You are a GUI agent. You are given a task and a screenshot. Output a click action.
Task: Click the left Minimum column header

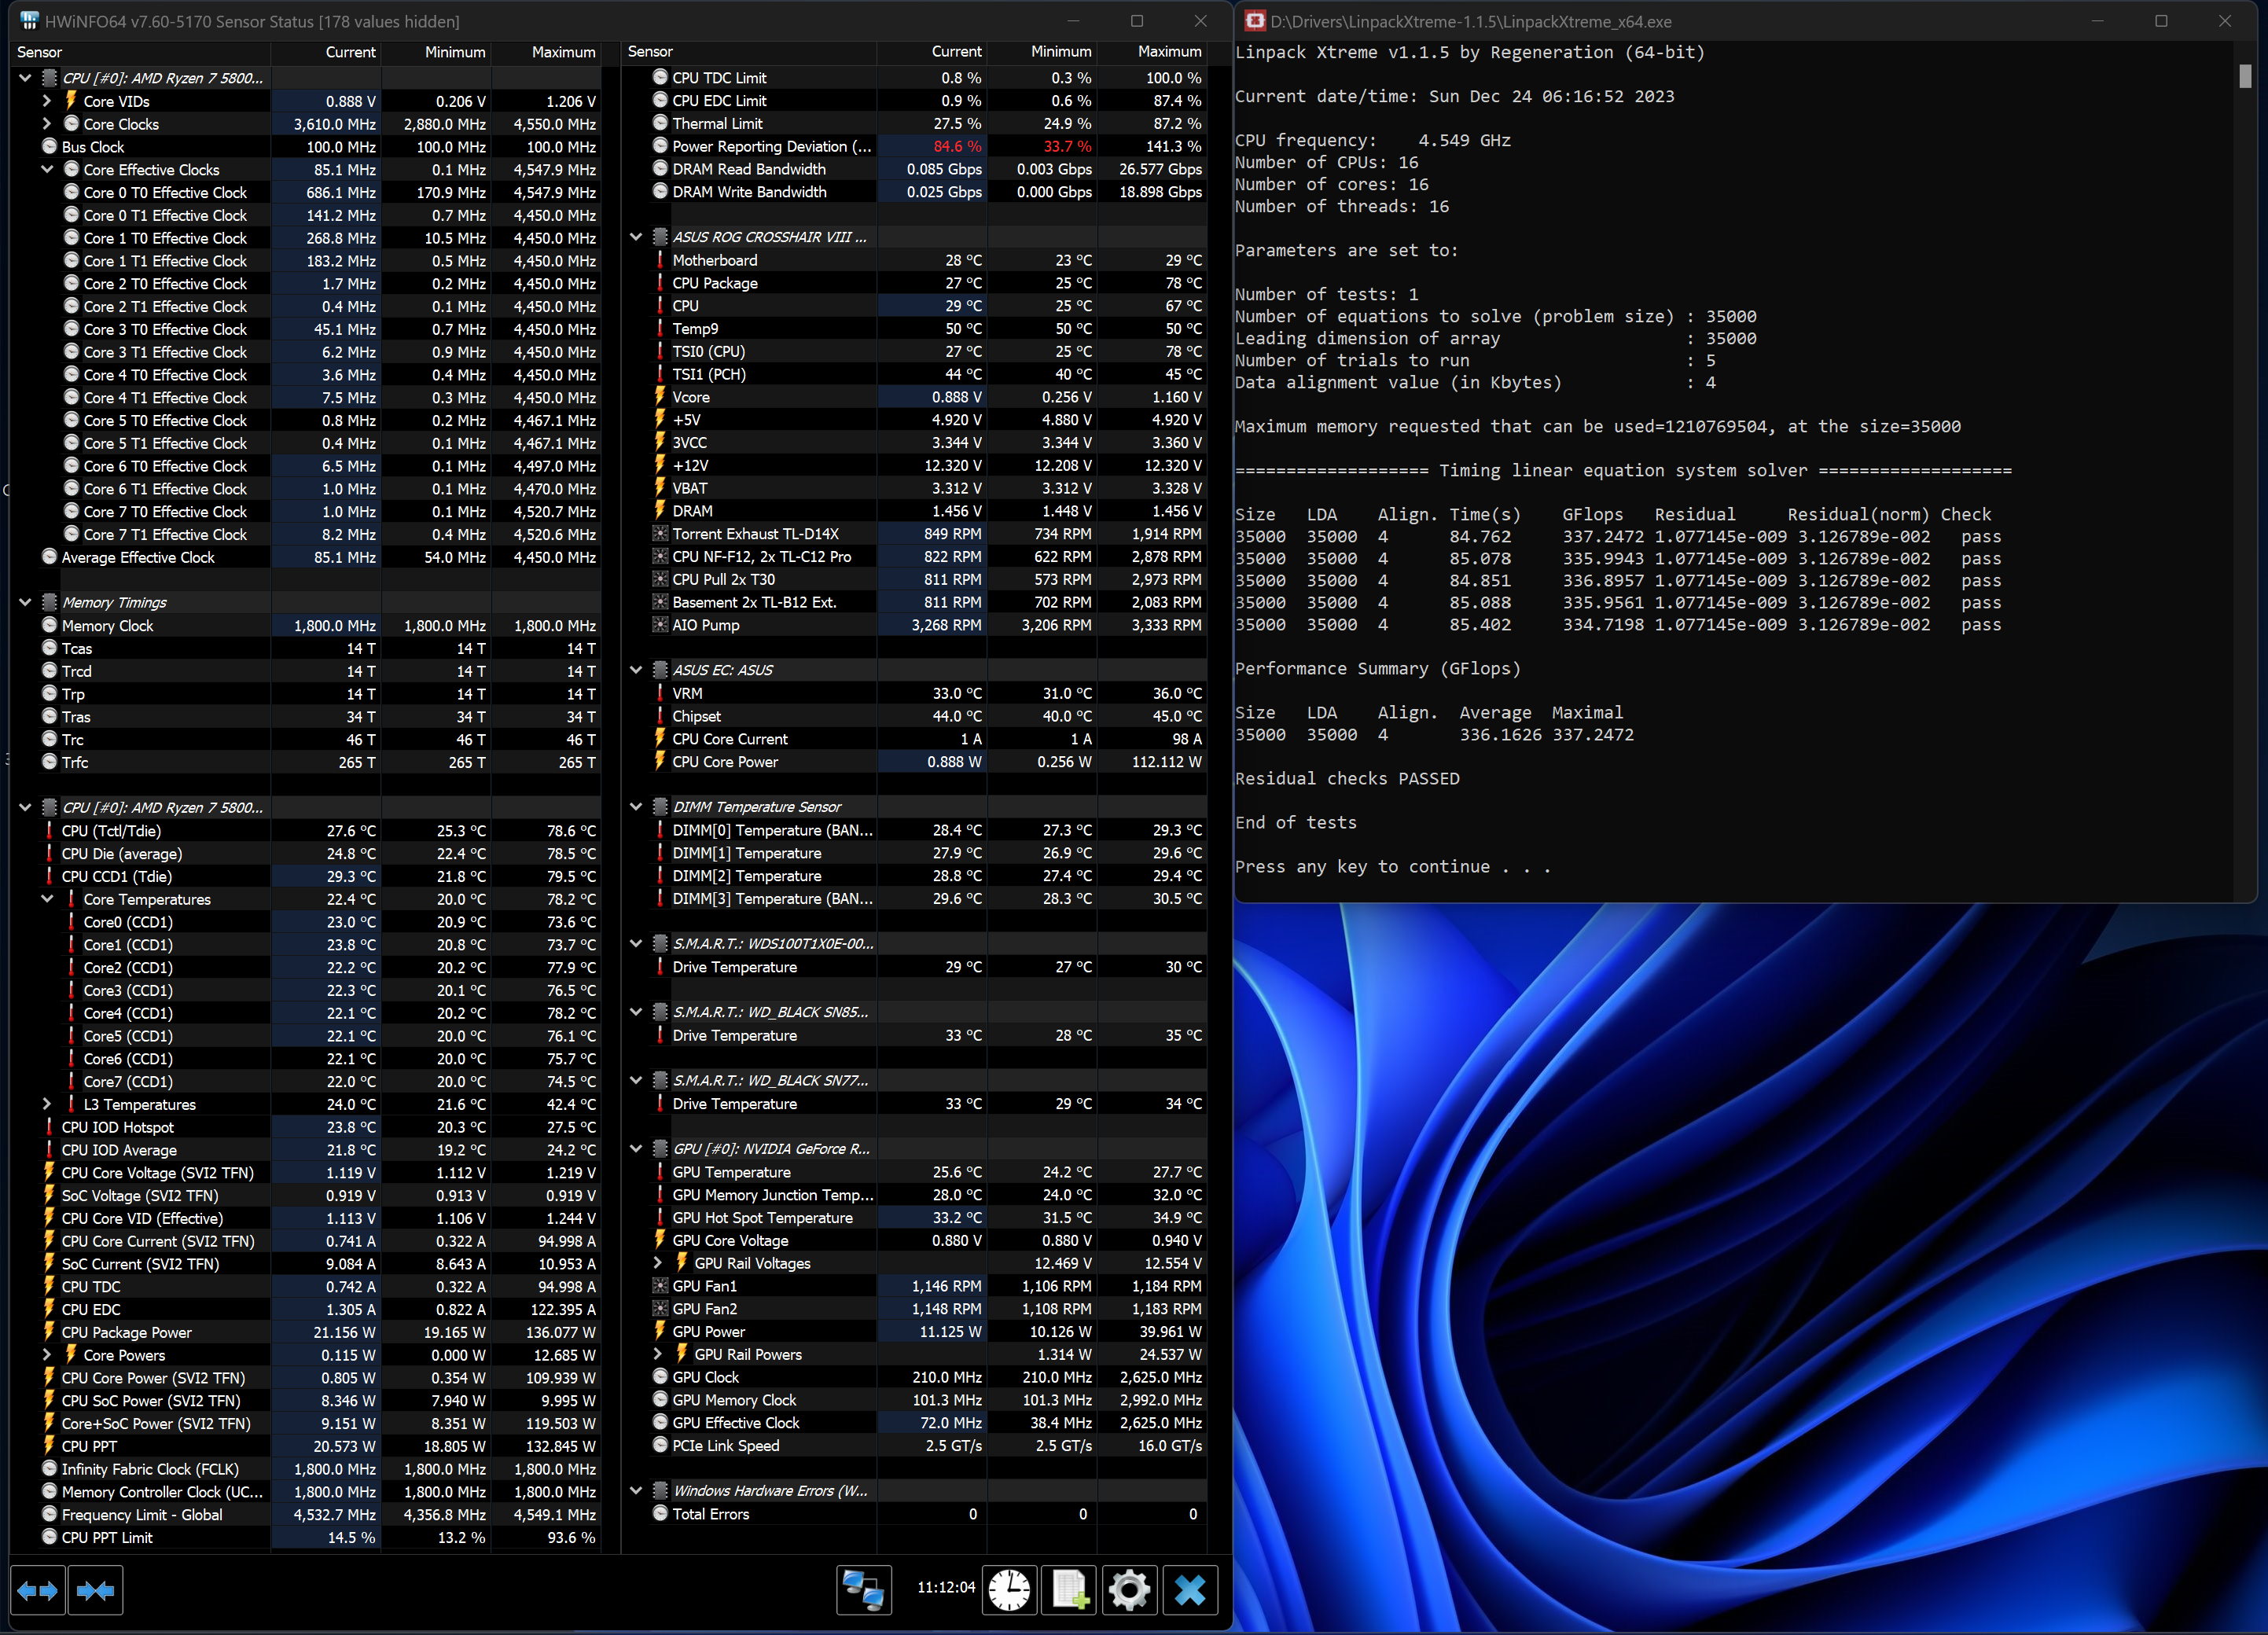coord(436,52)
